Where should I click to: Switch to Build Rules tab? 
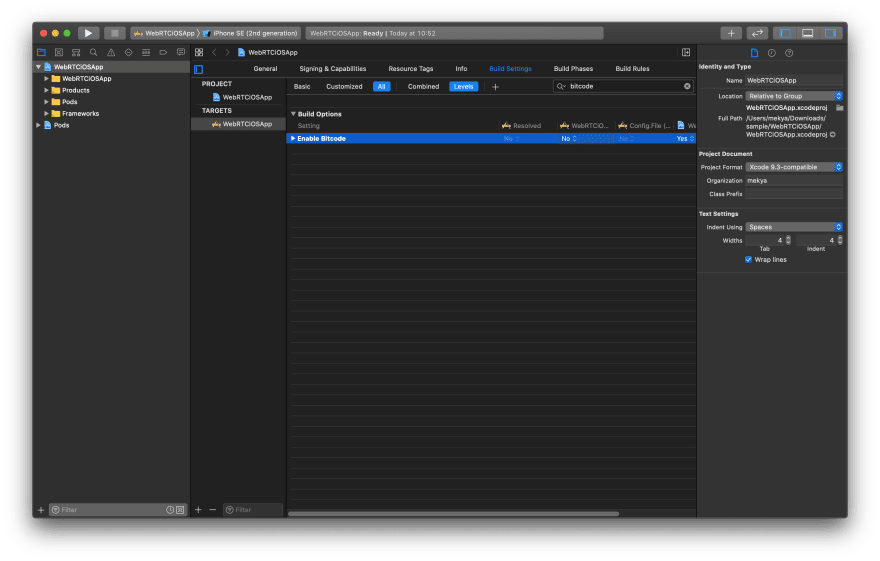coord(632,68)
